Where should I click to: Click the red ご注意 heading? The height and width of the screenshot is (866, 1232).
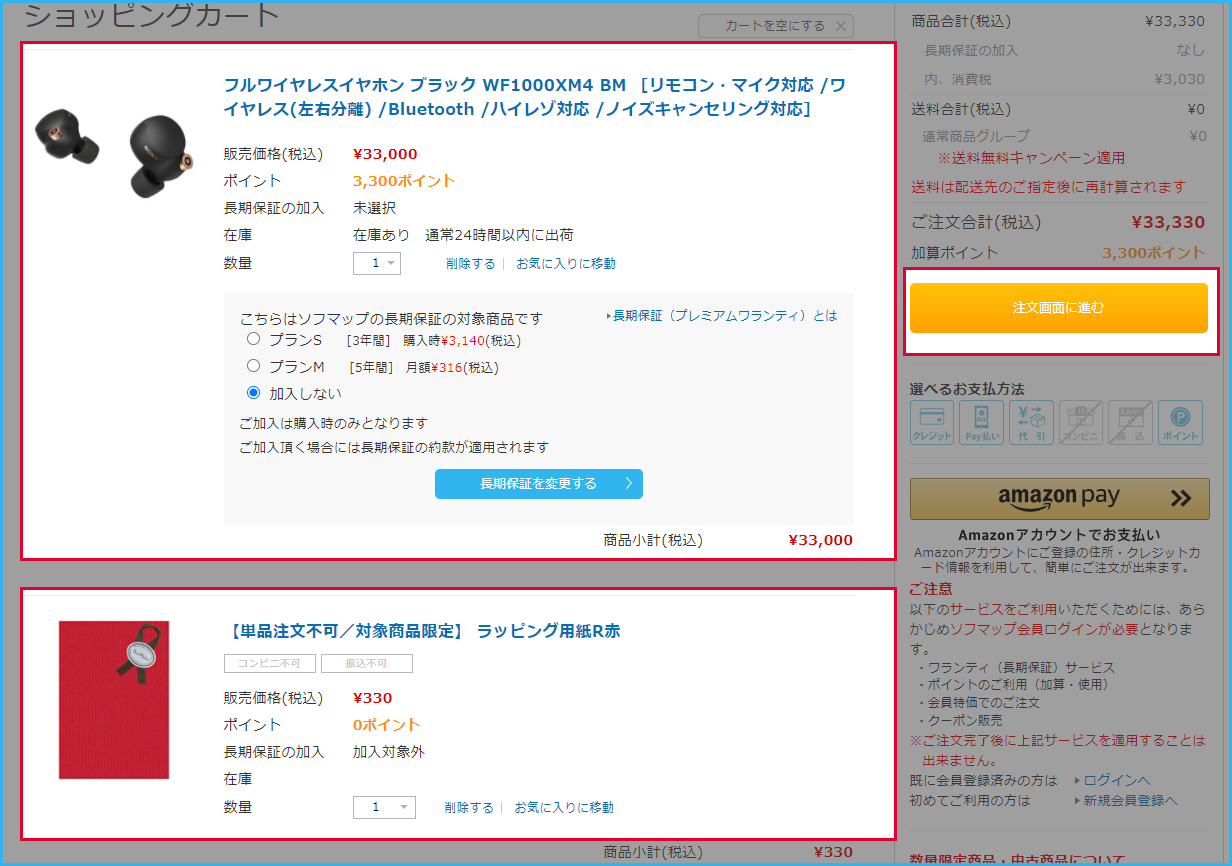(931, 589)
